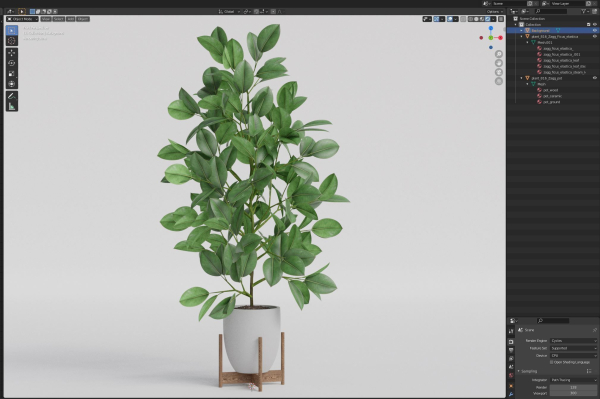The image size is (600, 399).
Task: Click the Render samples value field
Action: pos(573,388)
